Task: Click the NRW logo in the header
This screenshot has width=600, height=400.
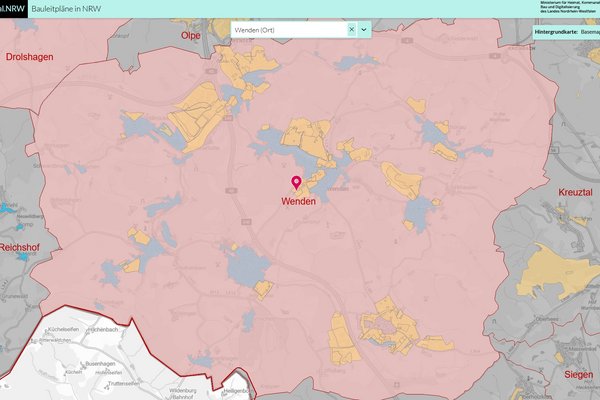Action: [12, 8]
